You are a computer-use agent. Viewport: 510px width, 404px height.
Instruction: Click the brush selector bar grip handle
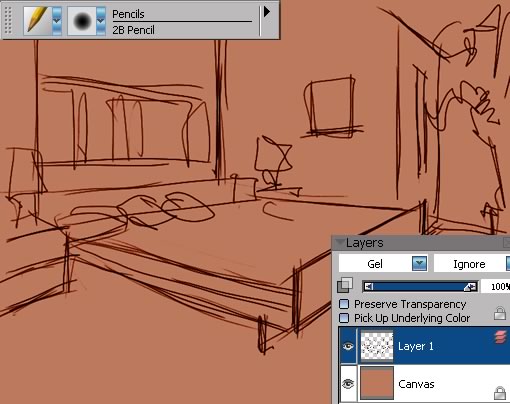point(9,21)
